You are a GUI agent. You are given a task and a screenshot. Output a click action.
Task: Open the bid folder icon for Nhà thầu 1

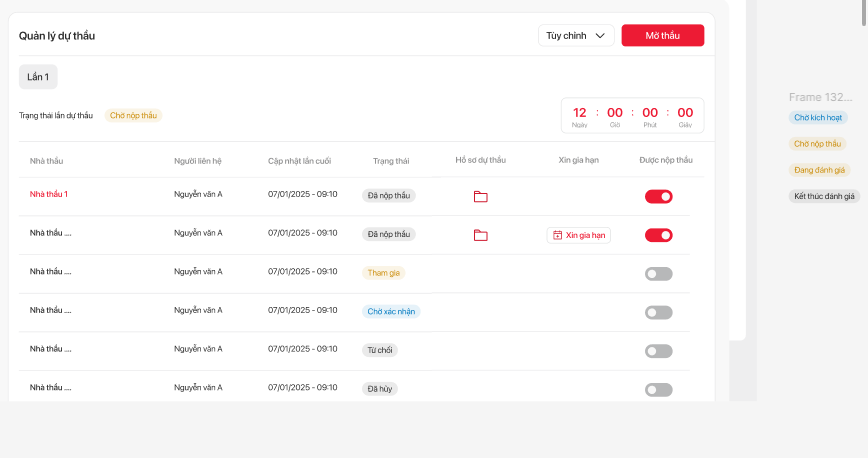point(480,197)
